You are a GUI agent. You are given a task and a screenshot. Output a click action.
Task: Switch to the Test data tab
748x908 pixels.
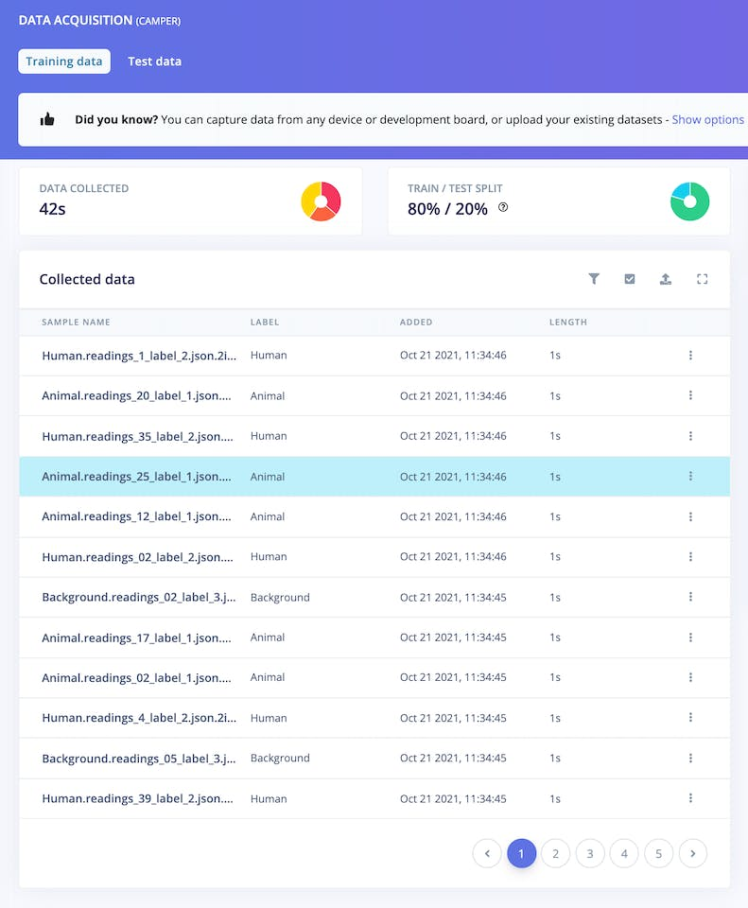point(155,61)
